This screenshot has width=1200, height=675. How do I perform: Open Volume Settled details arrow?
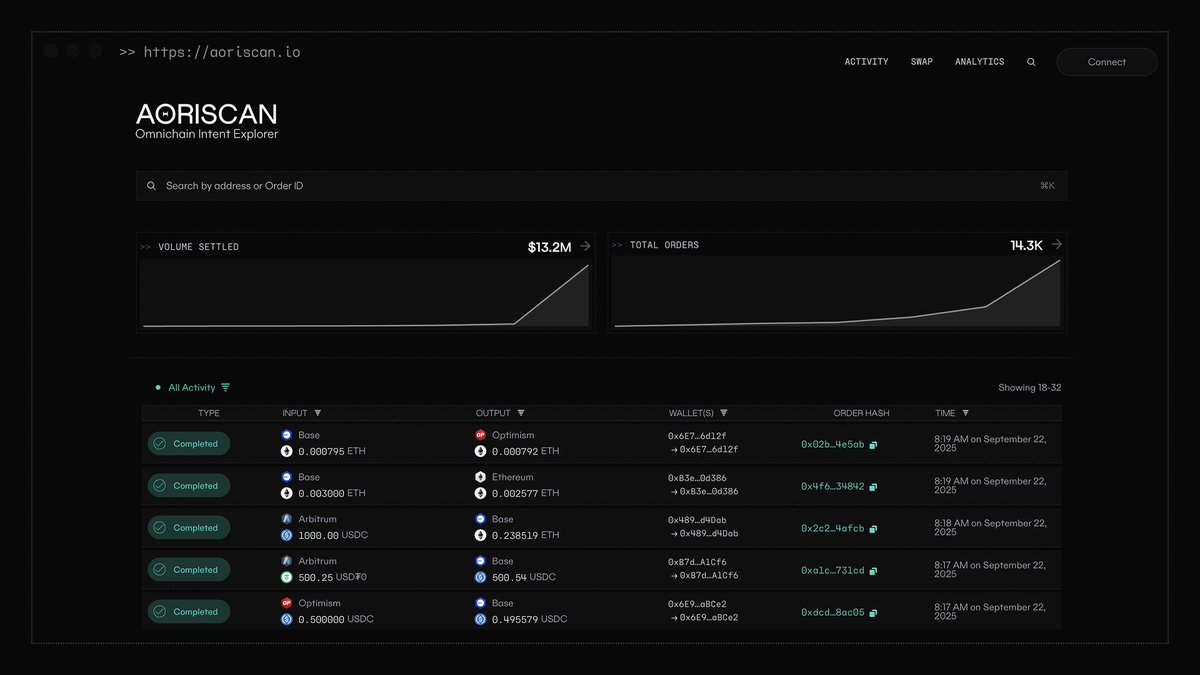585,246
